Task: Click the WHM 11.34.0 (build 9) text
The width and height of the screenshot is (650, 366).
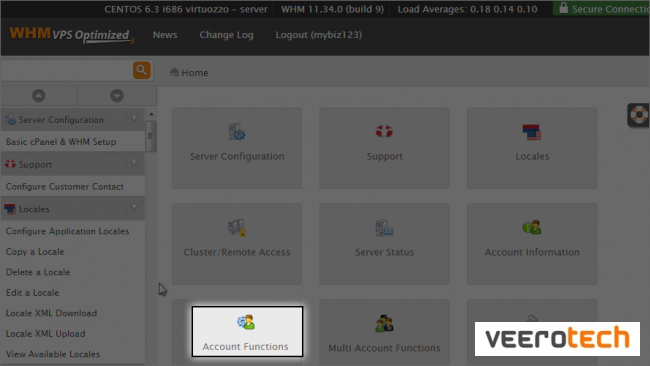Action: (x=332, y=9)
